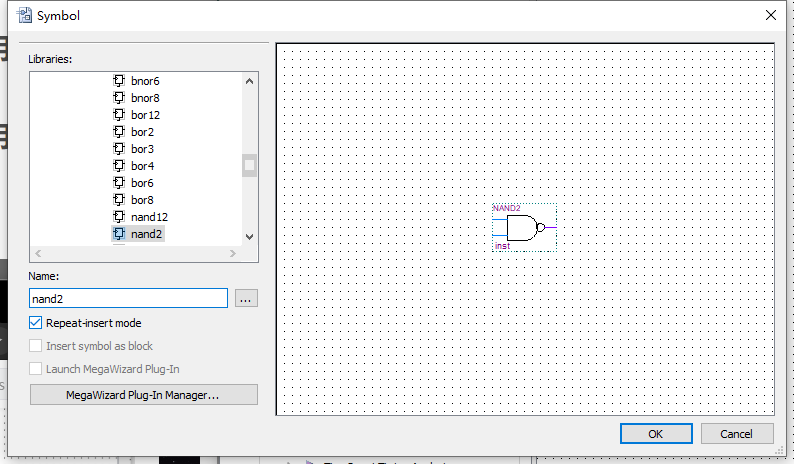Click the horizontal scroll left arrow
Image resolution: width=794 pixels, height=464 pixels.
pos(38,253)
